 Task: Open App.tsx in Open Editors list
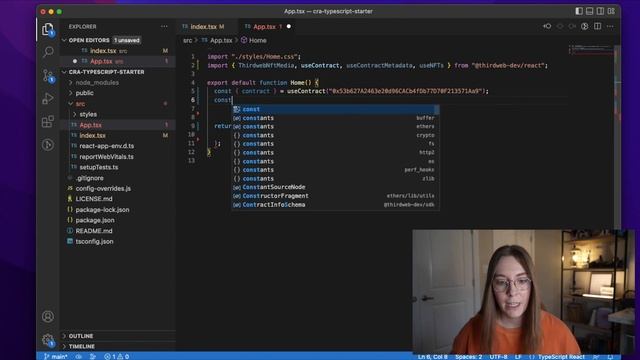[118, 61]
